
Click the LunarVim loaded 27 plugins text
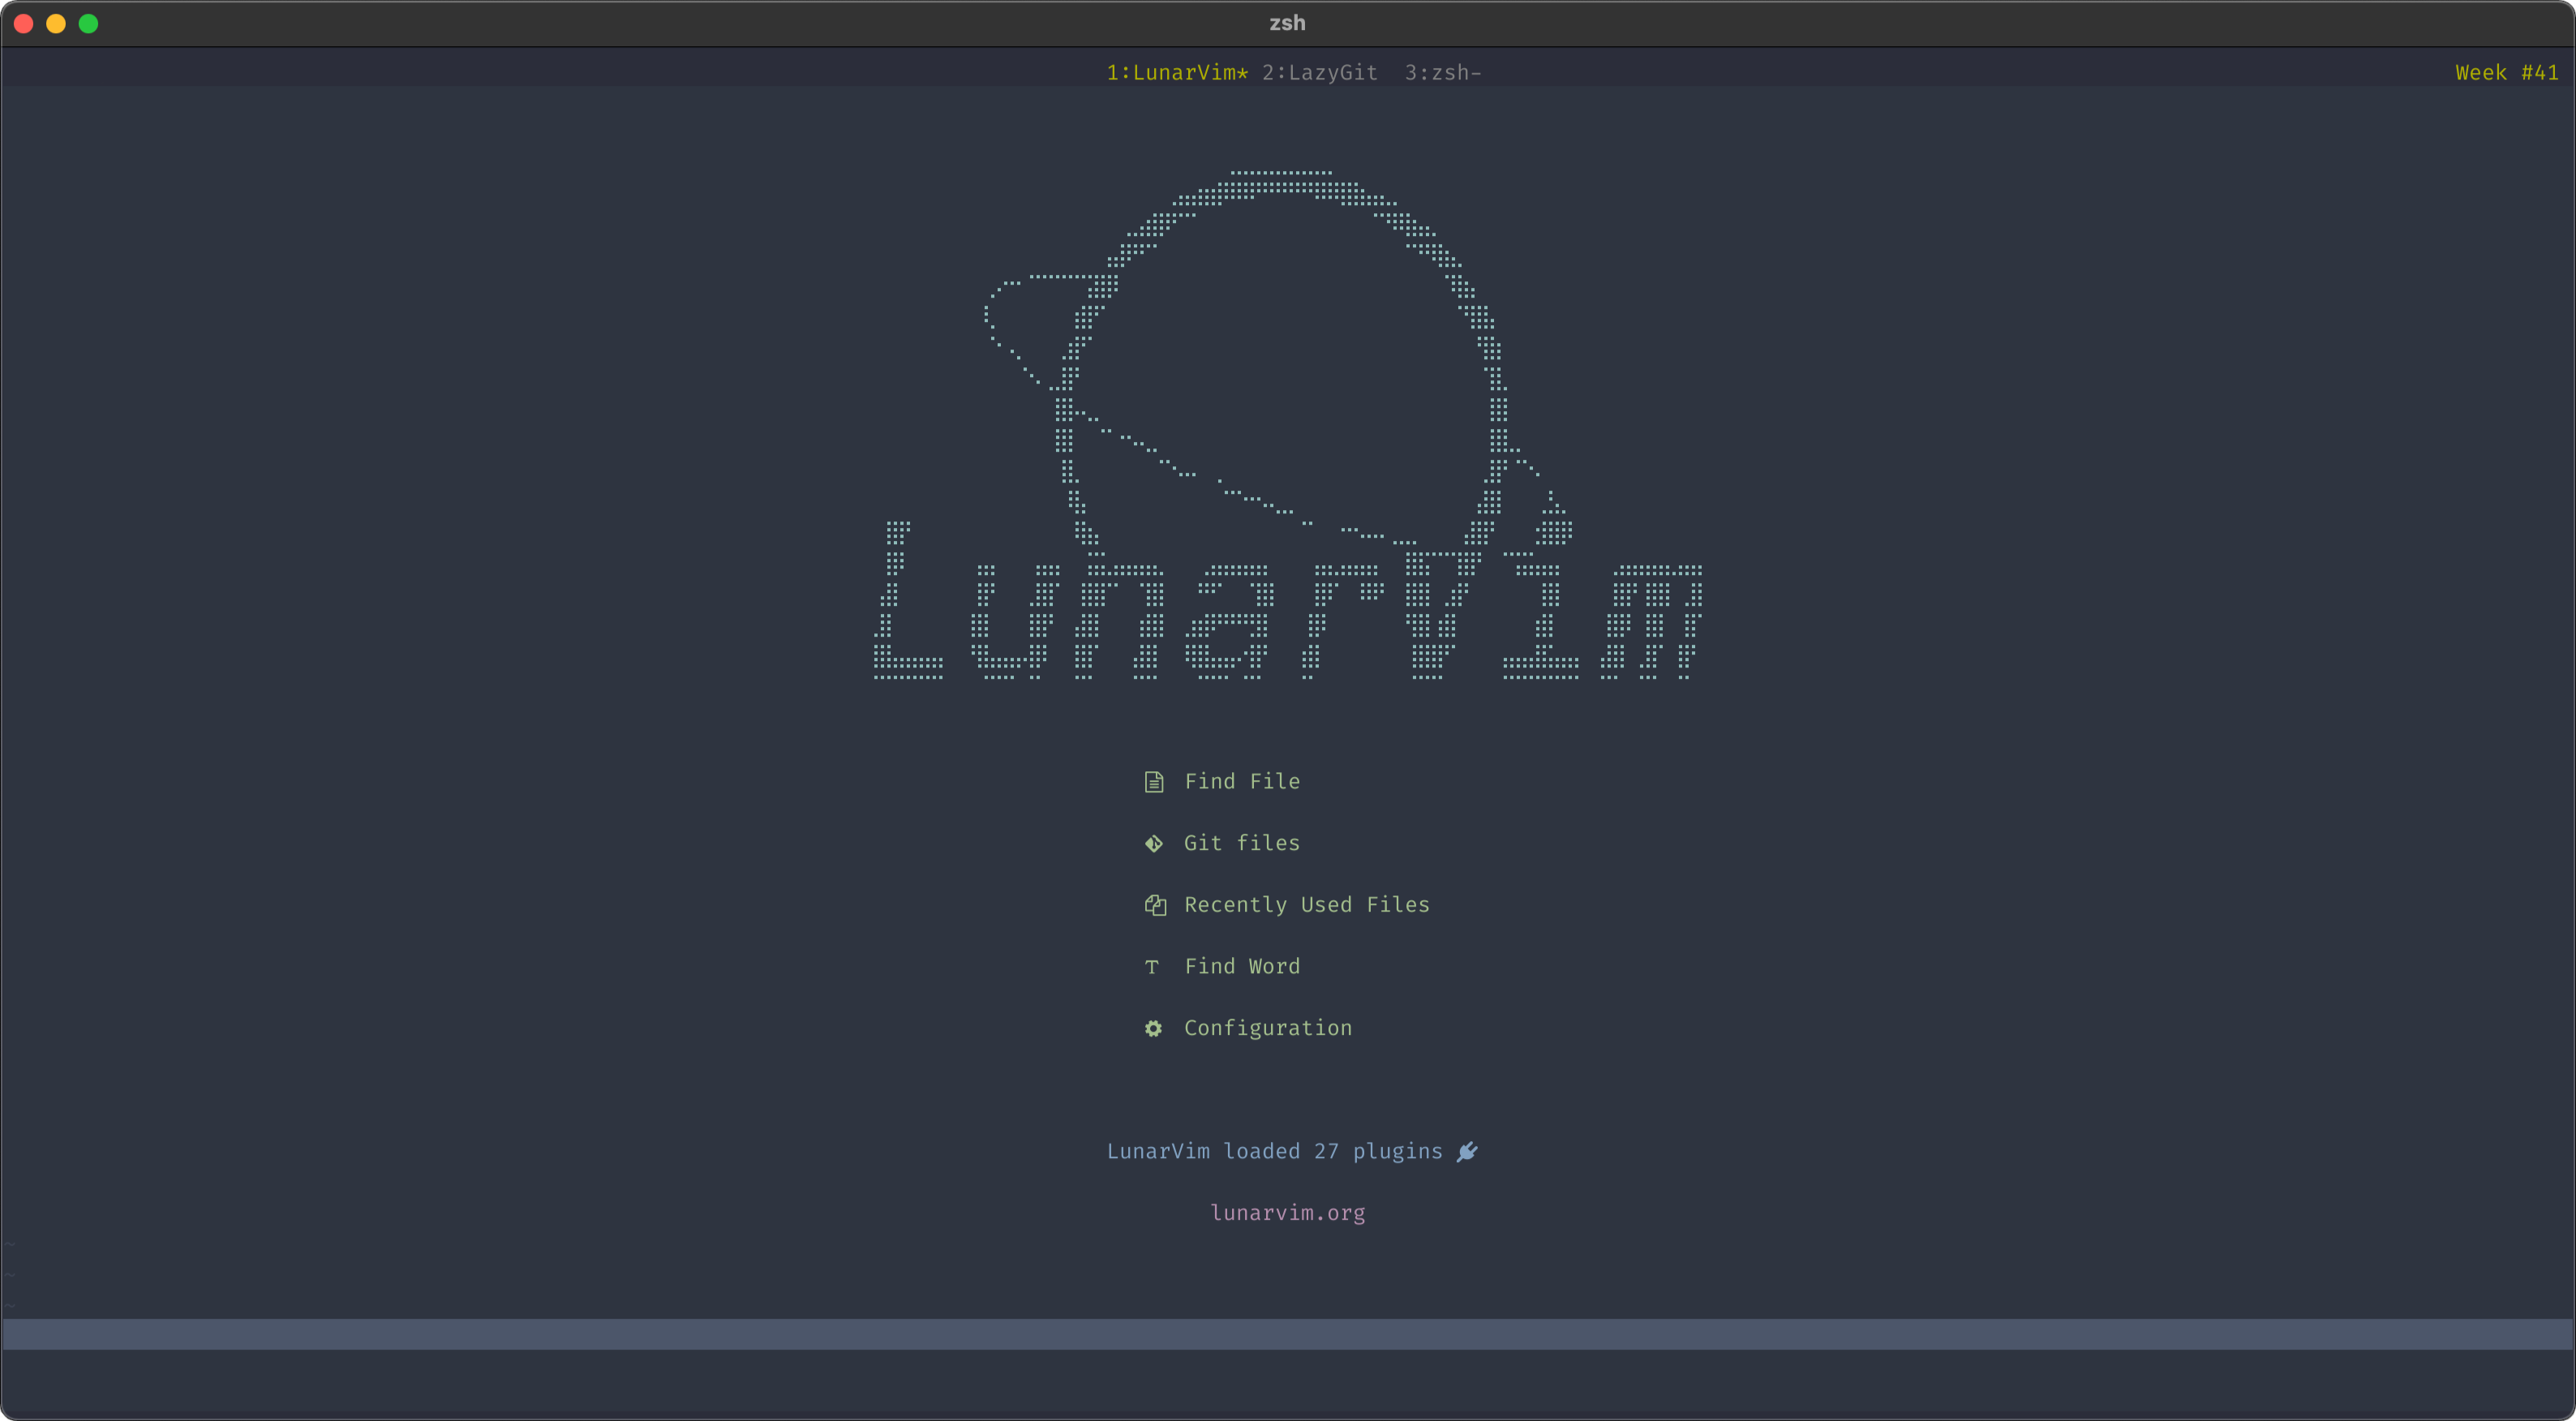1274,1152
